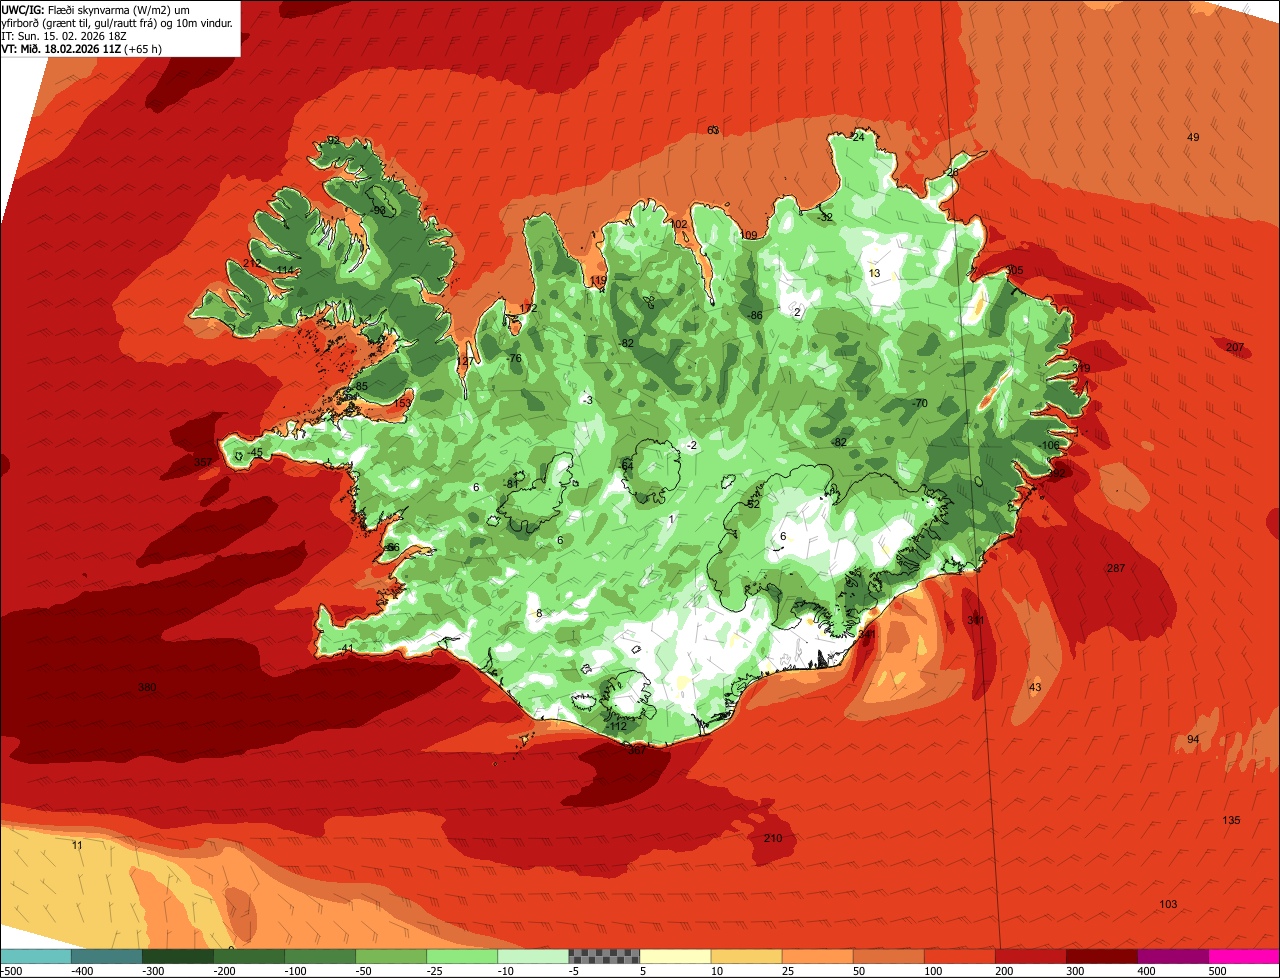Click the purple 400 legend swatch

coord(1172,956)
